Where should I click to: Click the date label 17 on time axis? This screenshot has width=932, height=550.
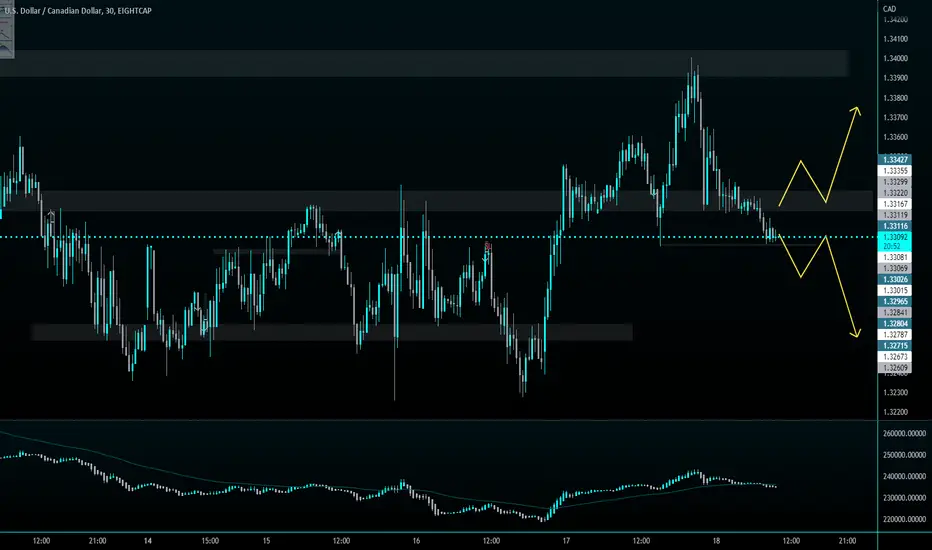(x=566, y=540)
